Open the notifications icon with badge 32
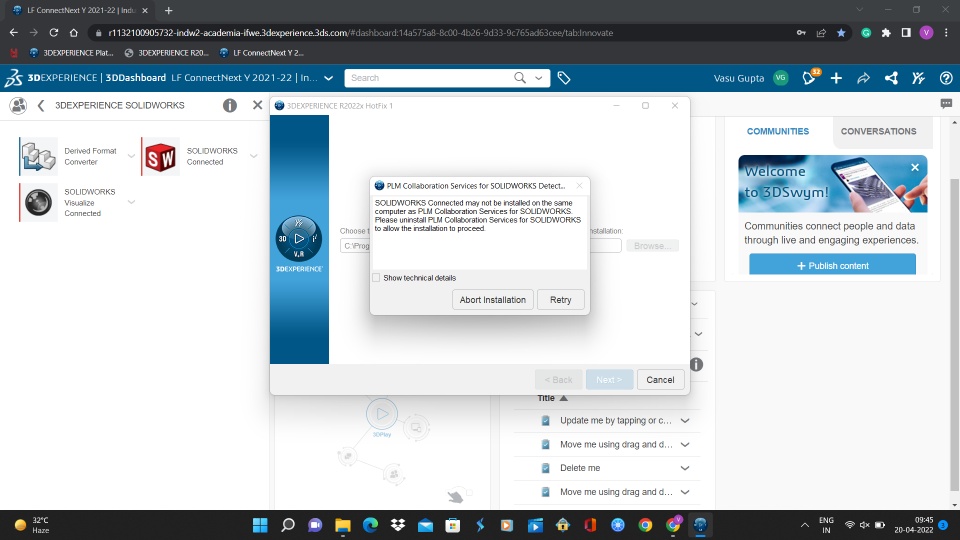The width and height of the screenshot is (960, 540). pos(810,77)
